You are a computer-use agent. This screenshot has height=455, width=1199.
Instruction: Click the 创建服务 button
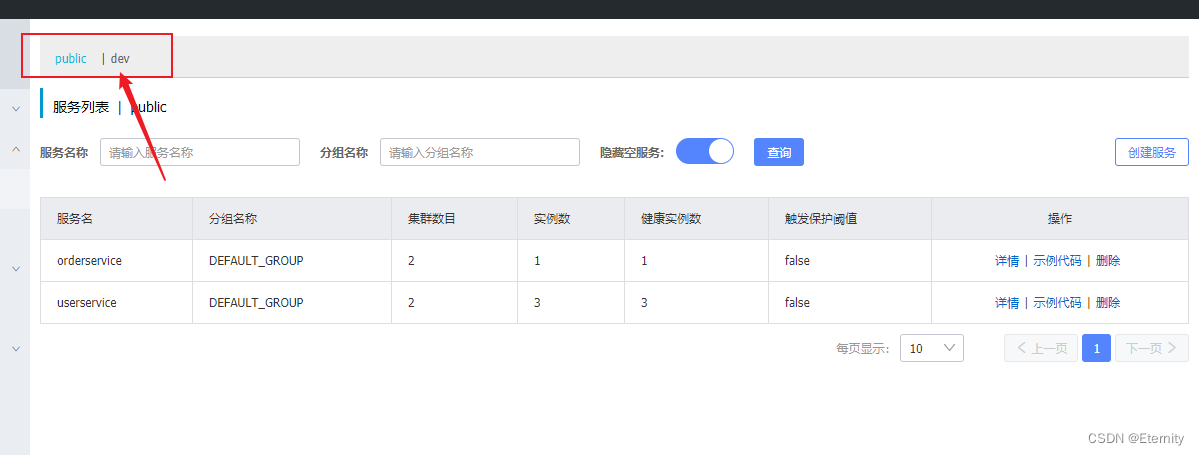click(1152, 152)
